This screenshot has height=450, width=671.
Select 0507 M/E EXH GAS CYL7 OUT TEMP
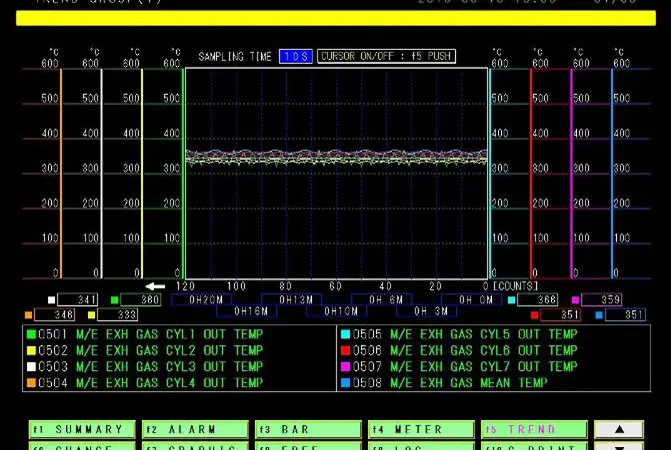[465, 367]
